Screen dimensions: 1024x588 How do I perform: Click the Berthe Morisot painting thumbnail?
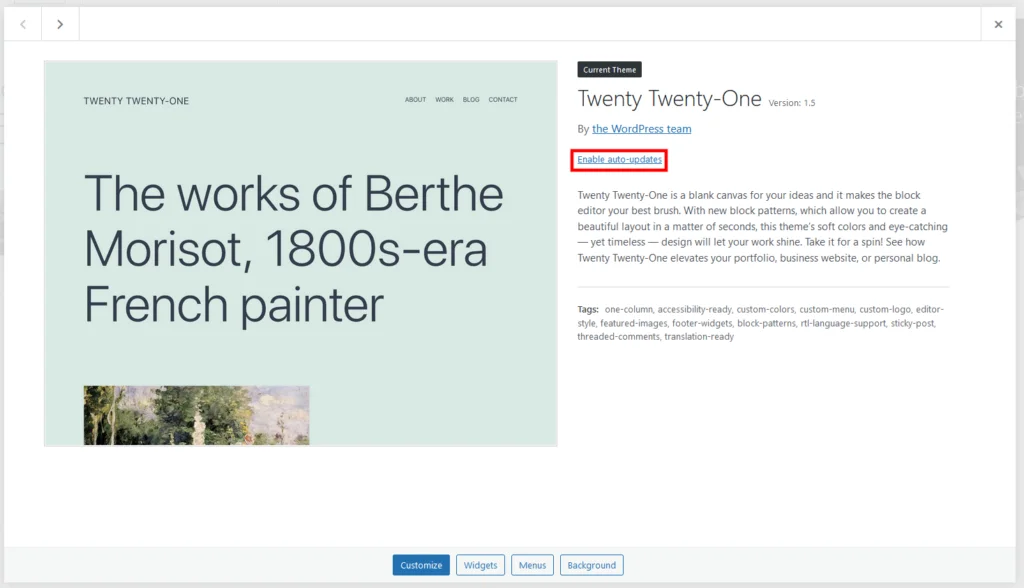pyautogui.click(x=196, y=416)
